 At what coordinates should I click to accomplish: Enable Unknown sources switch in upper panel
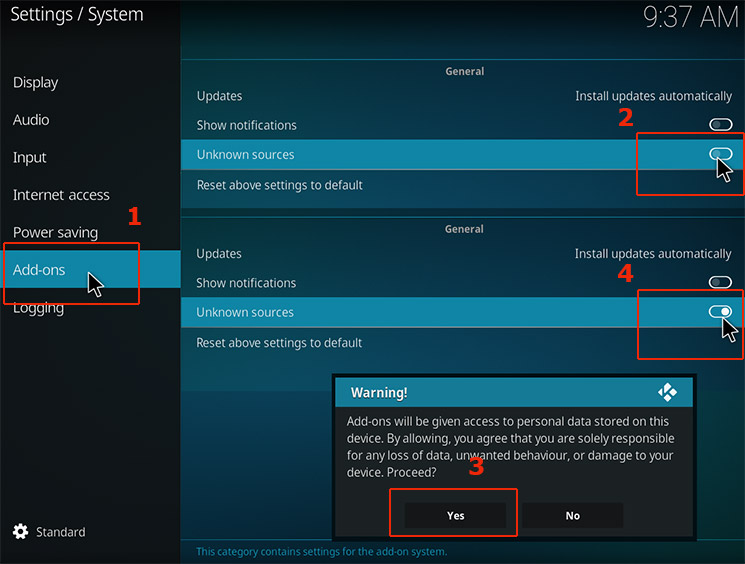click(721, 154)
